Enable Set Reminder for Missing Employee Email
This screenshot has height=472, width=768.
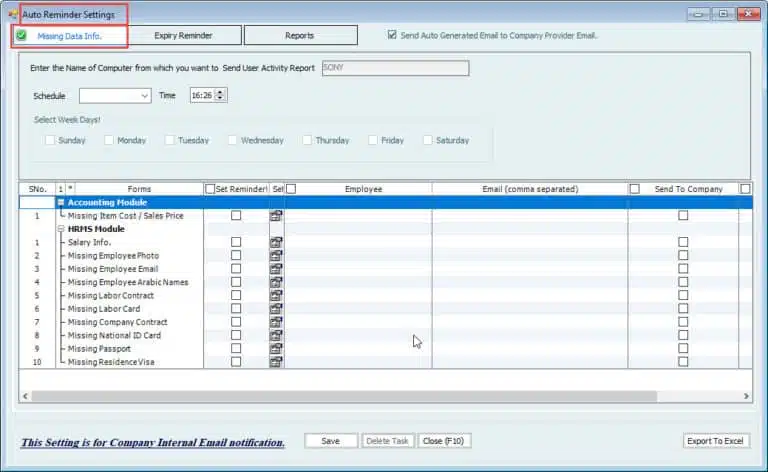(236, 269)
